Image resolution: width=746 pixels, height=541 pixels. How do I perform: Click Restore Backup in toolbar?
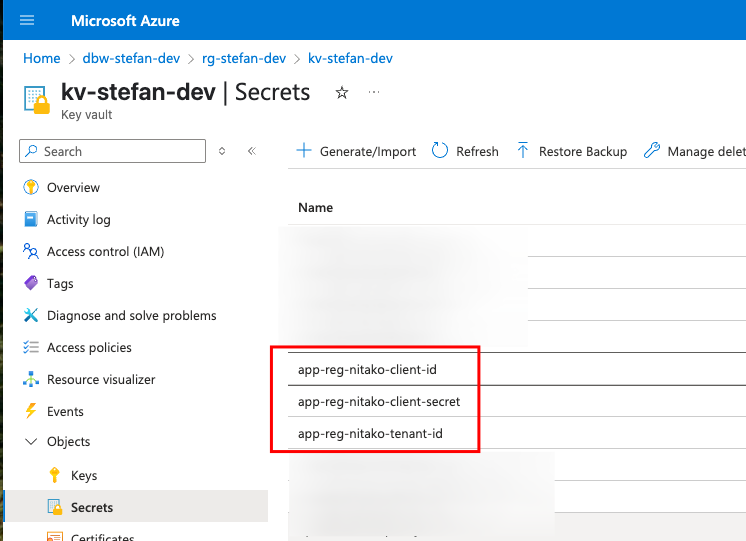point(571,151)
